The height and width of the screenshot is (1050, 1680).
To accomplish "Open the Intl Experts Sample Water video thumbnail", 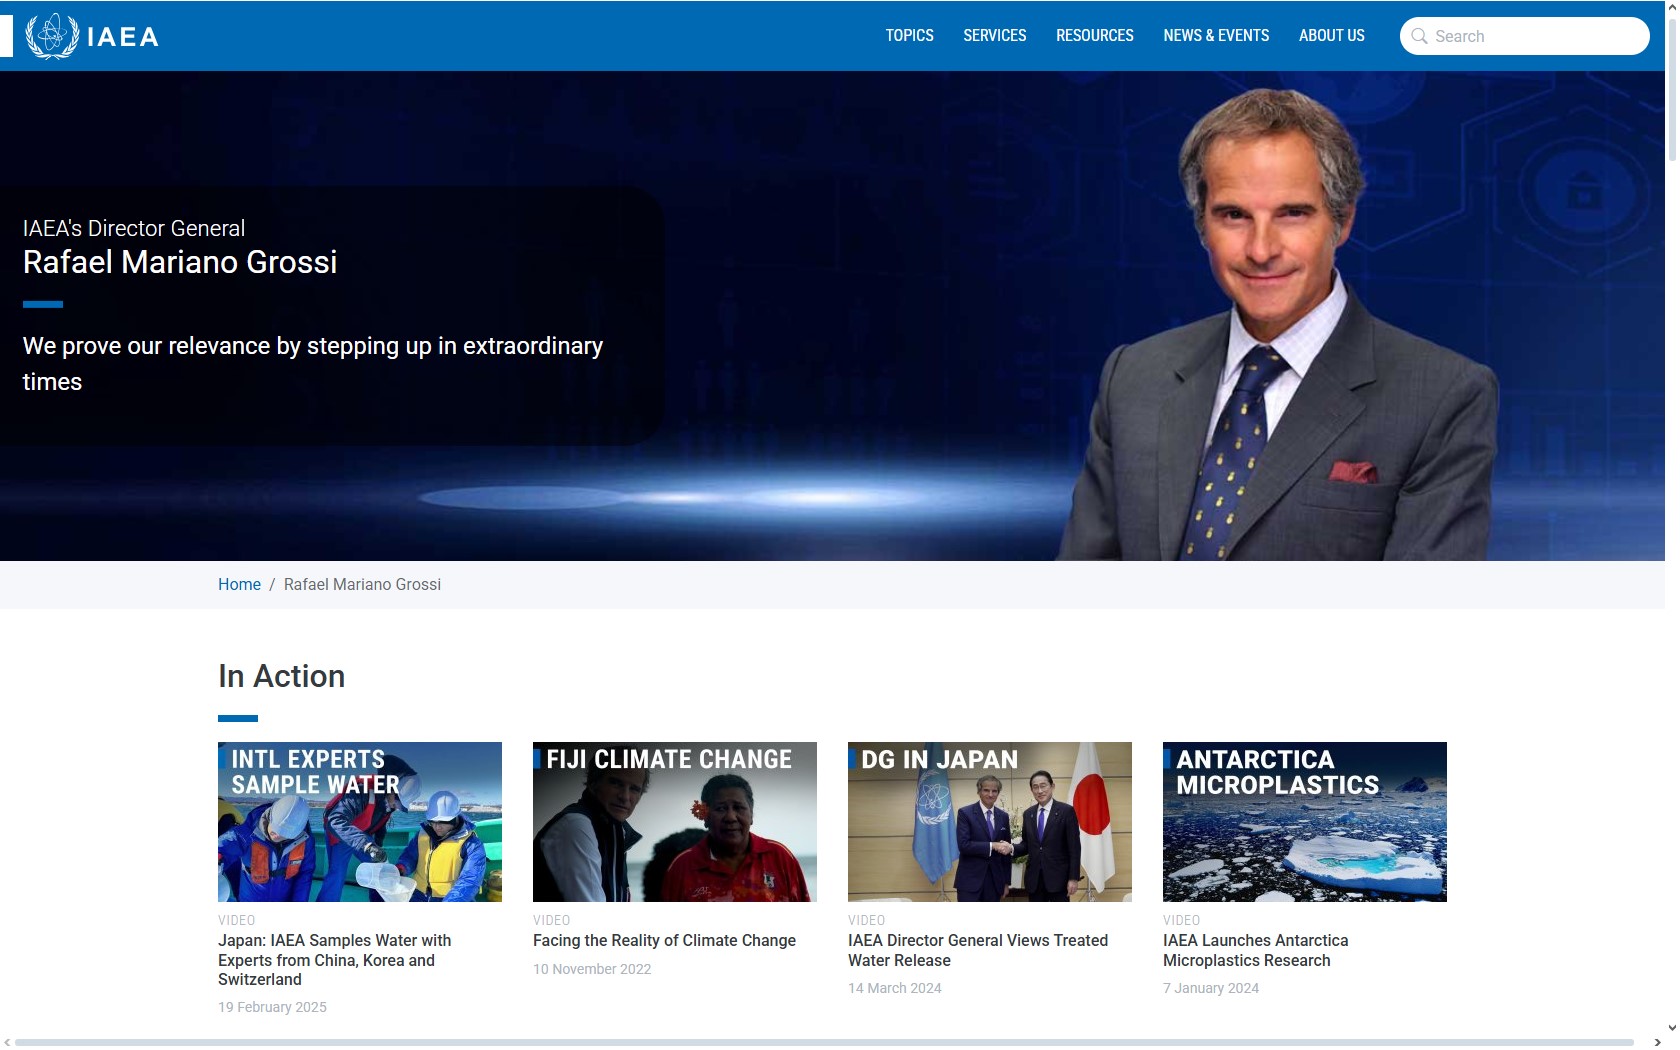I will tap(360, 822).
